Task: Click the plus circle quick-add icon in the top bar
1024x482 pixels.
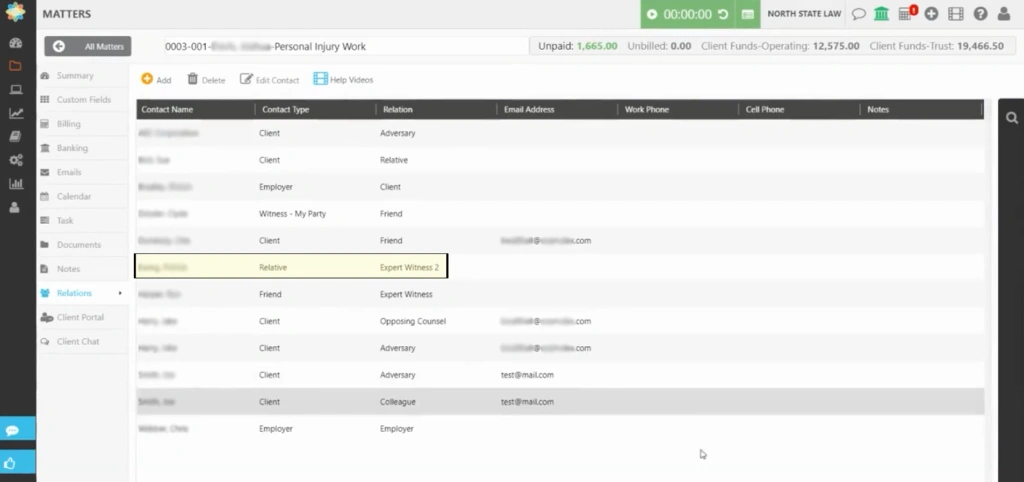Action: coord(931,14)
